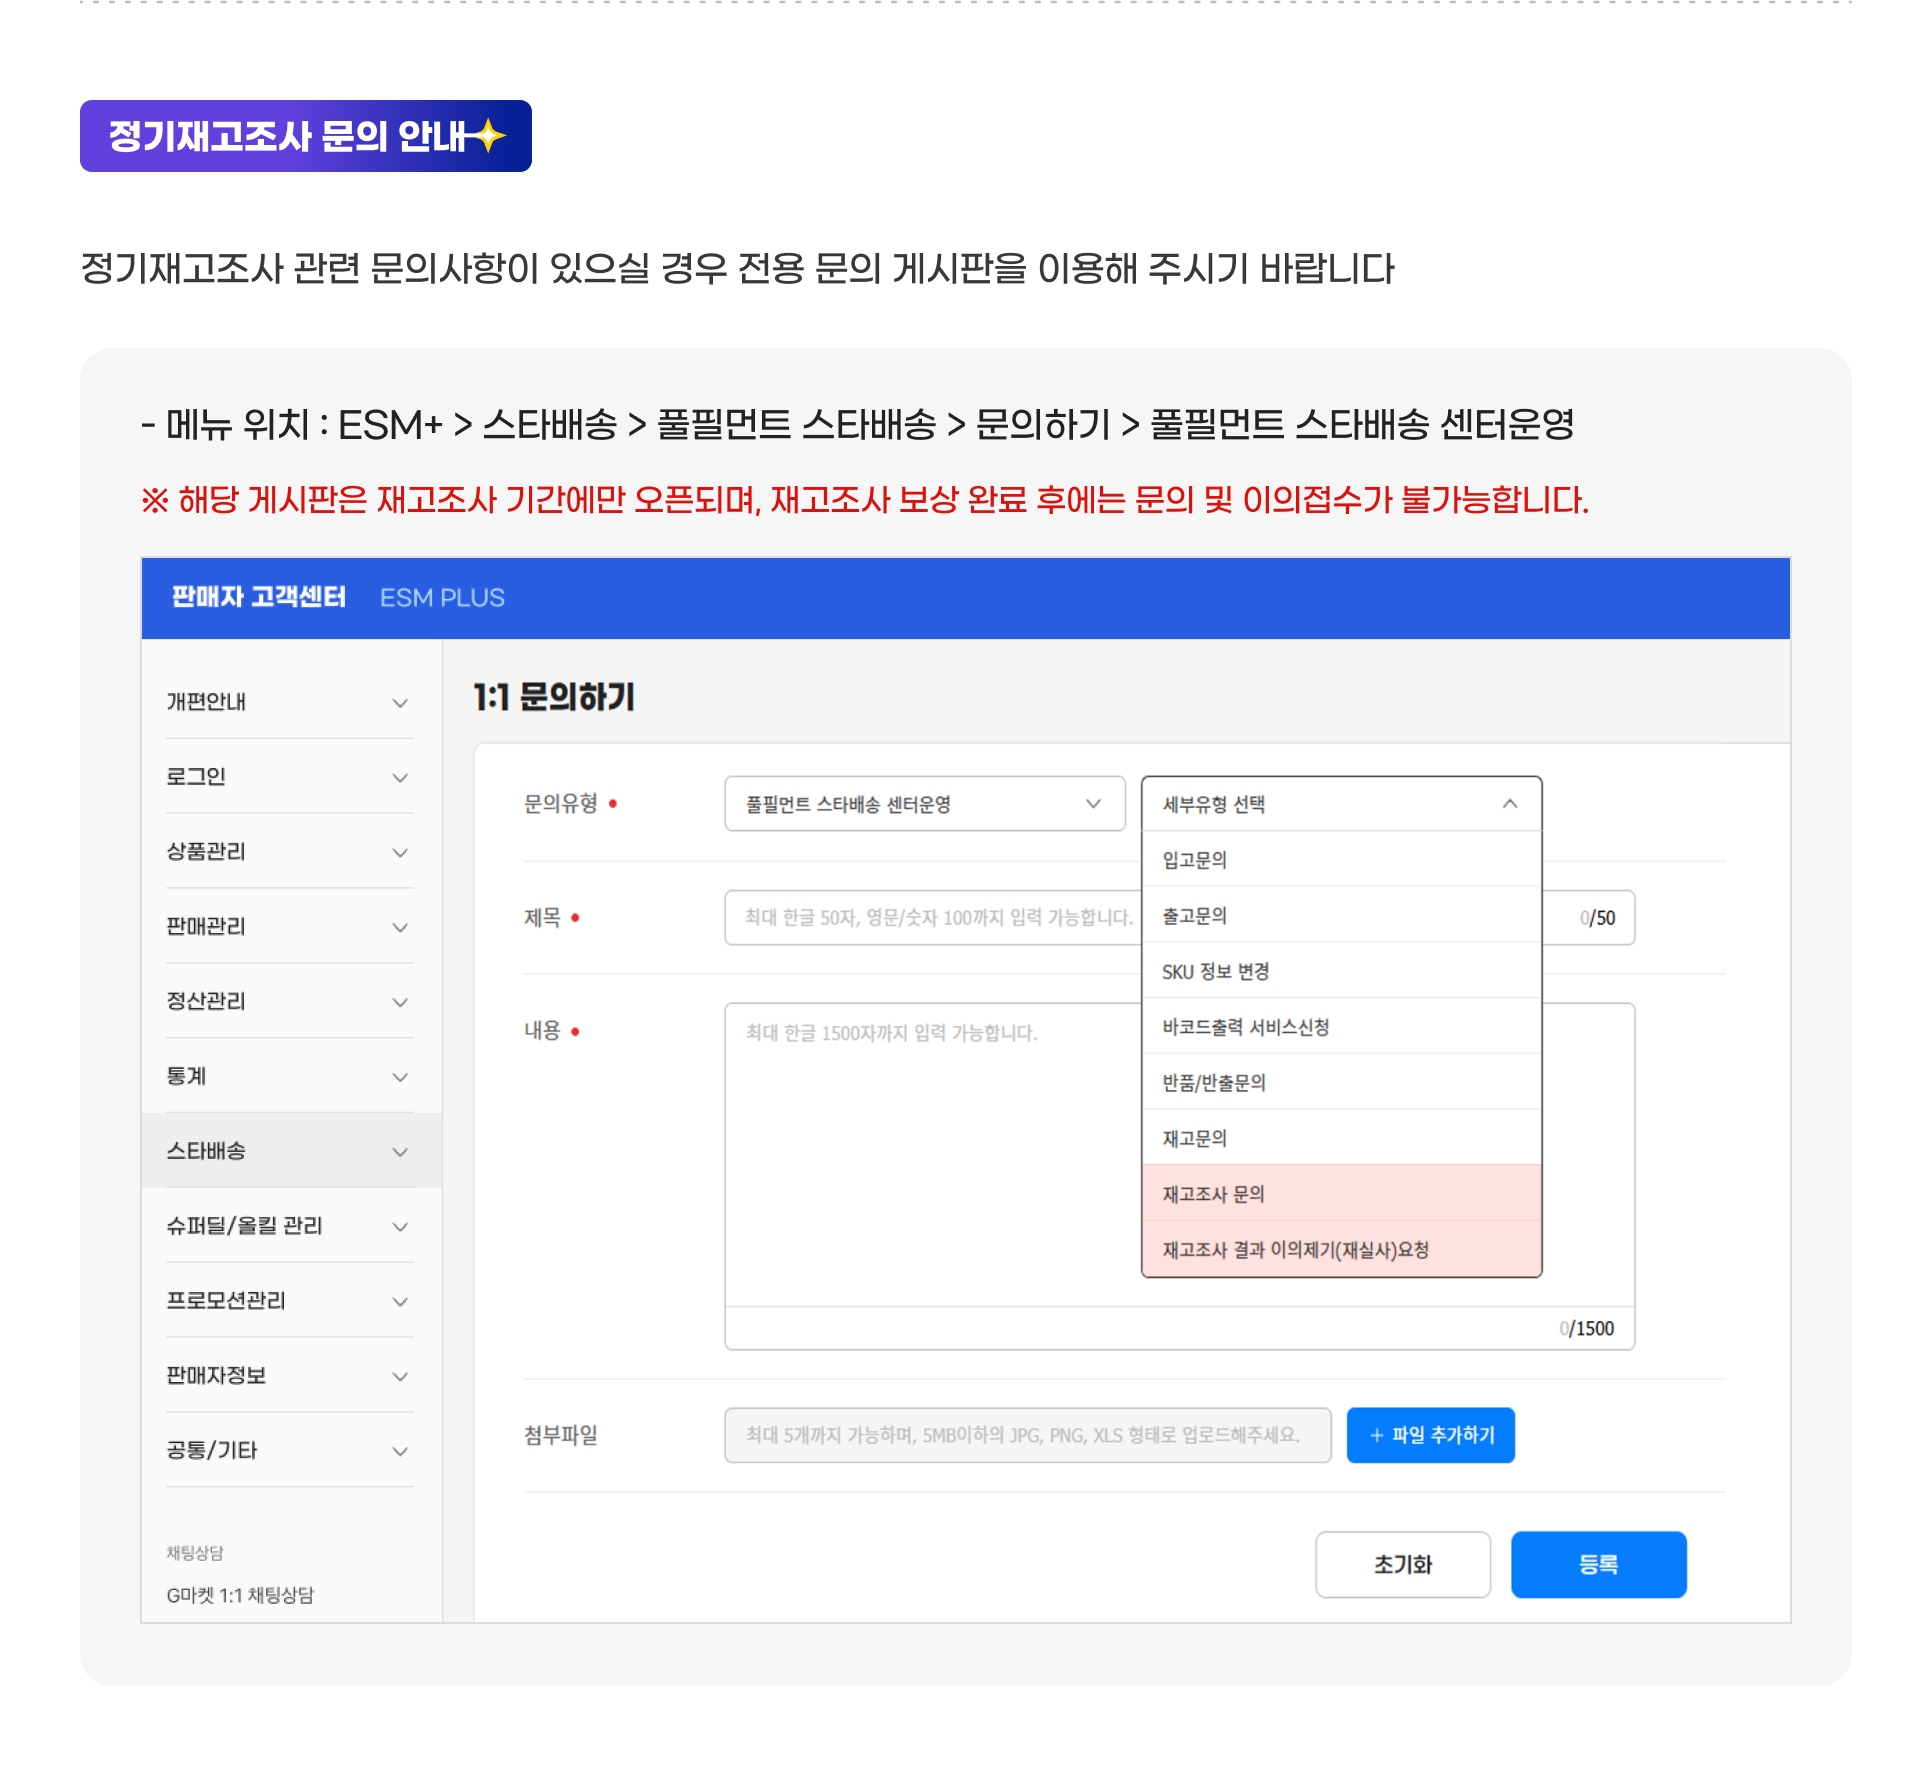The height and width of the screenshot is (1766, 1932).
Task: Open the 판매관리 sidebar section
Action: (288, 926)
